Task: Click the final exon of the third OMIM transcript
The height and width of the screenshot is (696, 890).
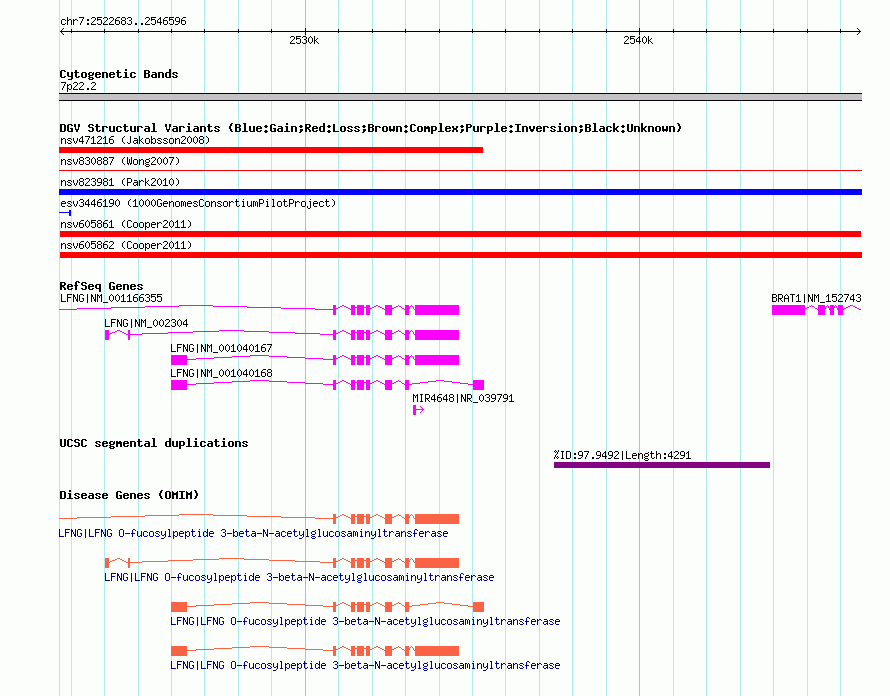Action: [478, 607]
